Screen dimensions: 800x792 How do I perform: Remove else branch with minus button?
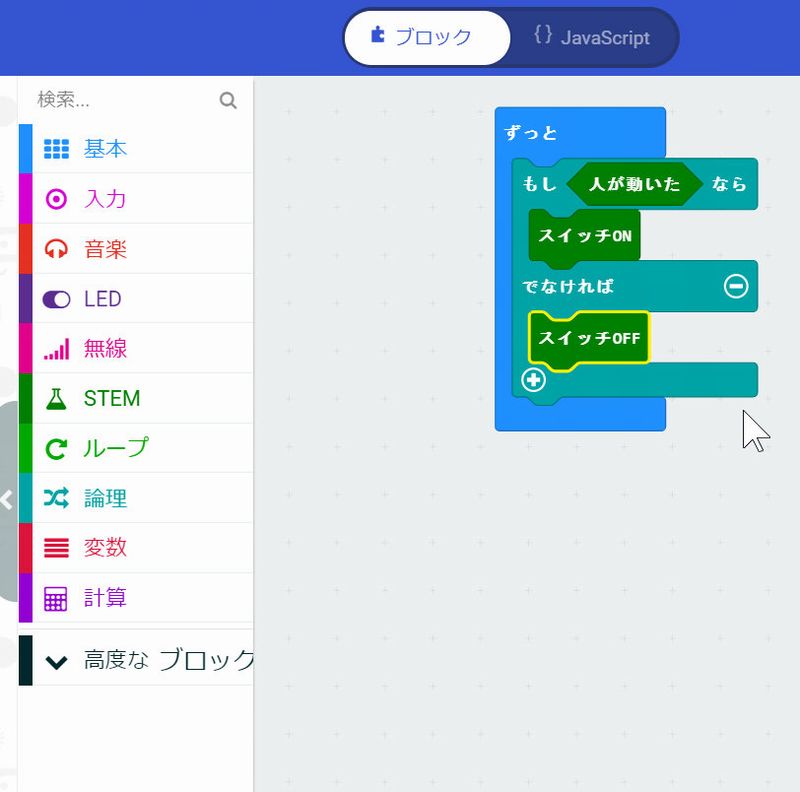click(x=735, y=286)
